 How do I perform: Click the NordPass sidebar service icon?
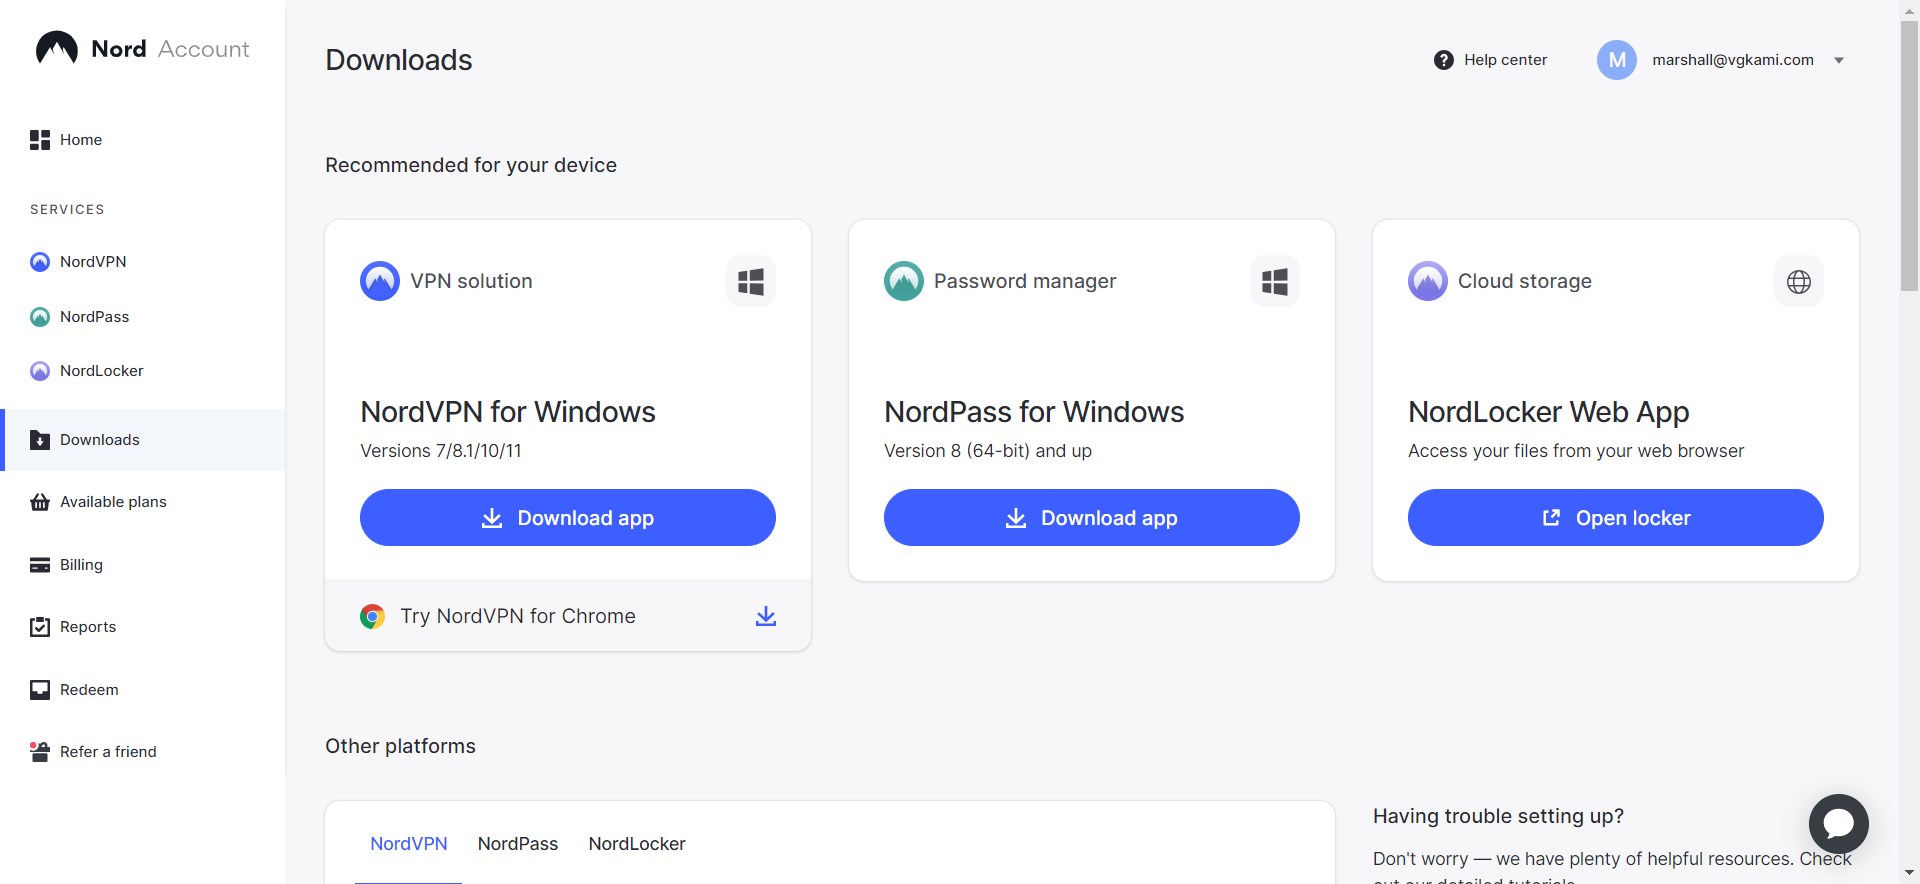[x=40, y=317]
